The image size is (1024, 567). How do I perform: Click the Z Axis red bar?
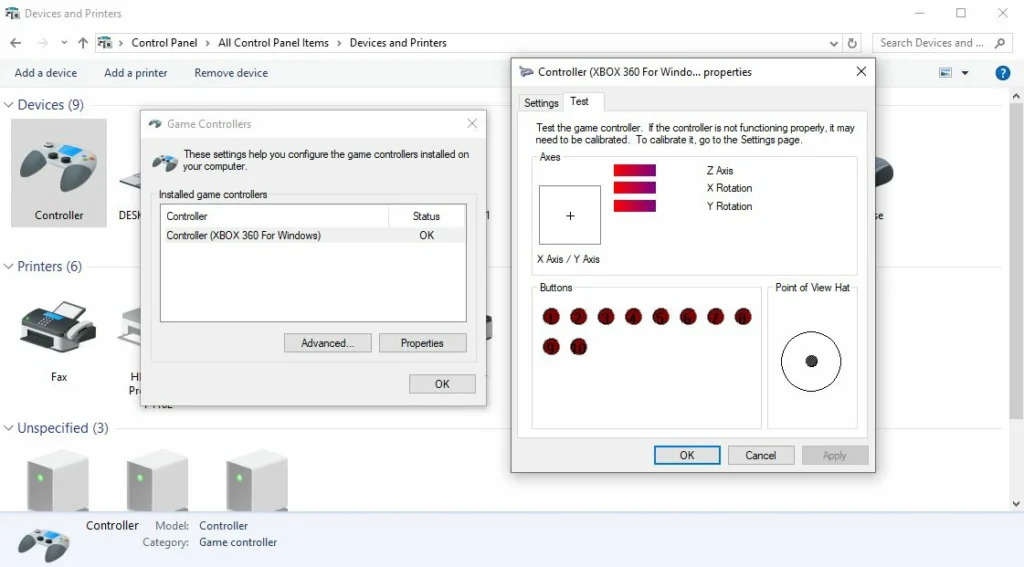click(634, 170)
